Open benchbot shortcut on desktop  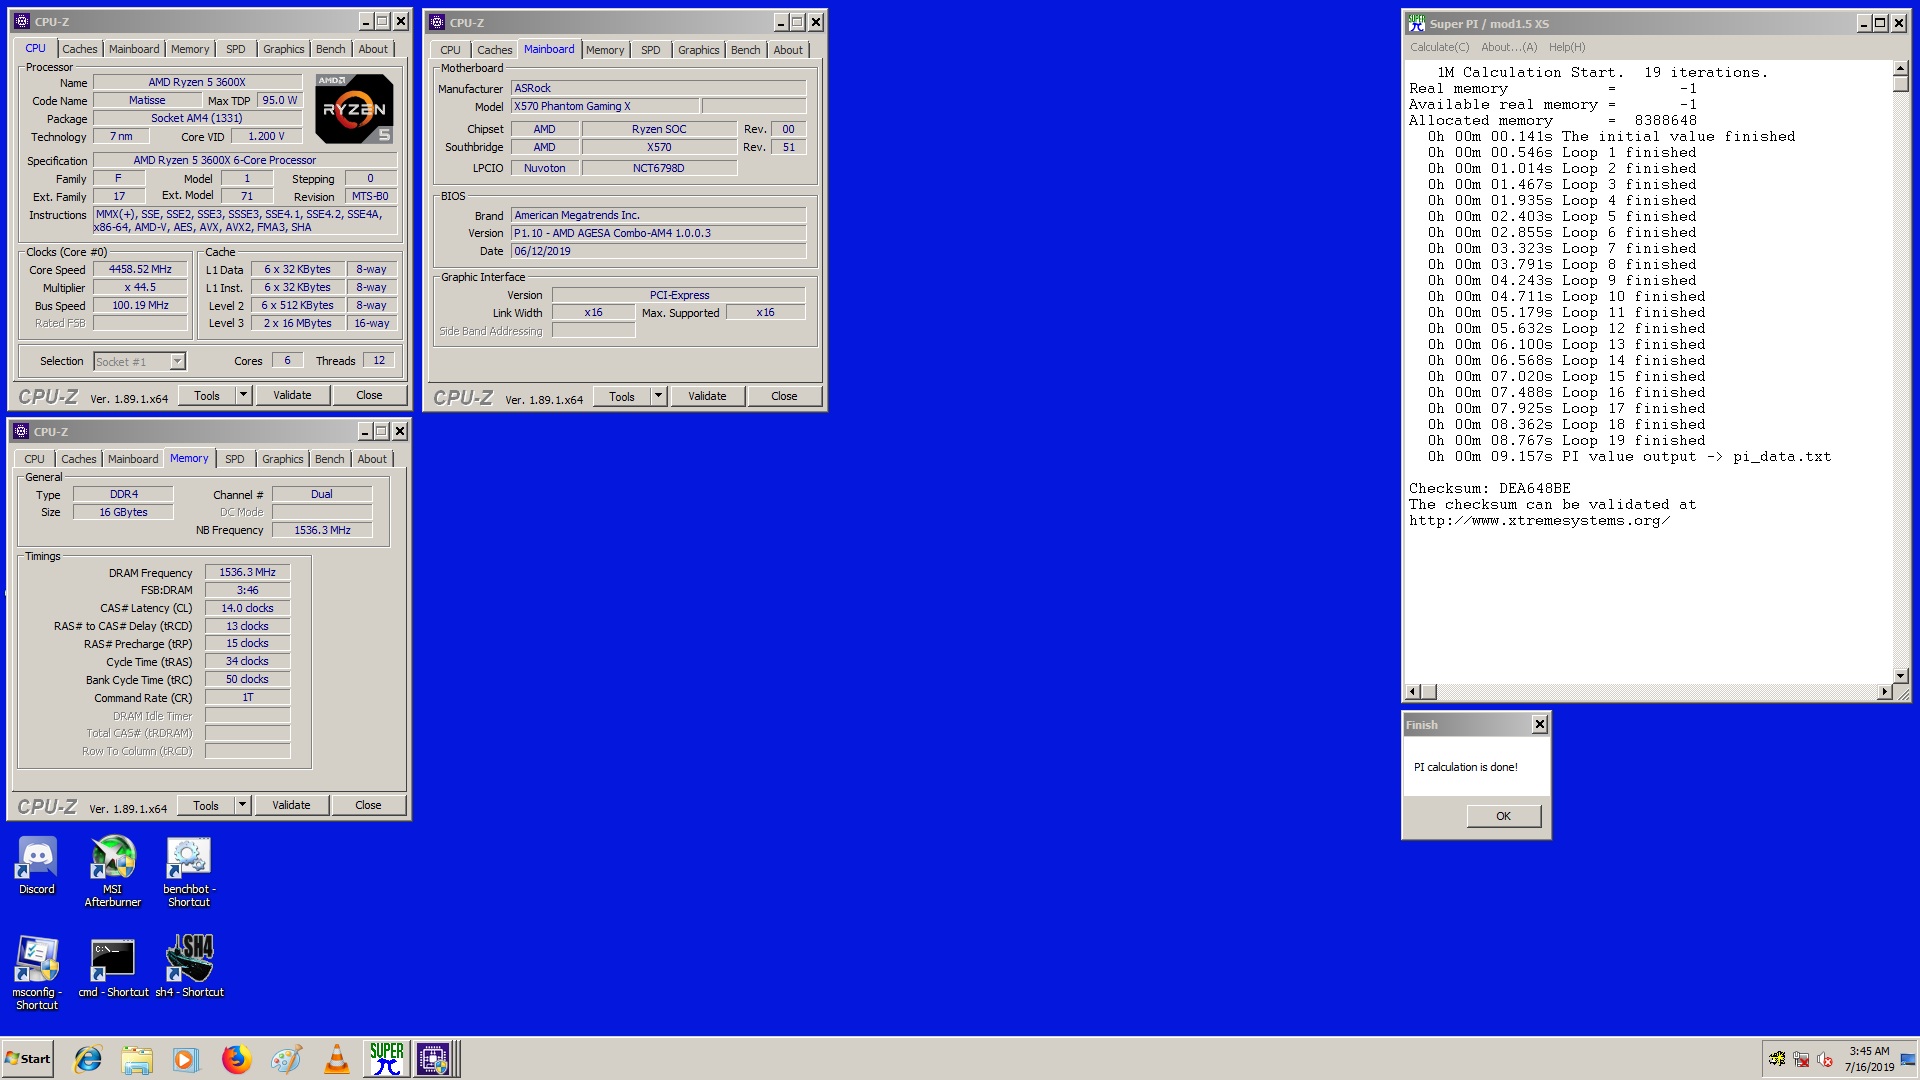click(x=188, y=872)
